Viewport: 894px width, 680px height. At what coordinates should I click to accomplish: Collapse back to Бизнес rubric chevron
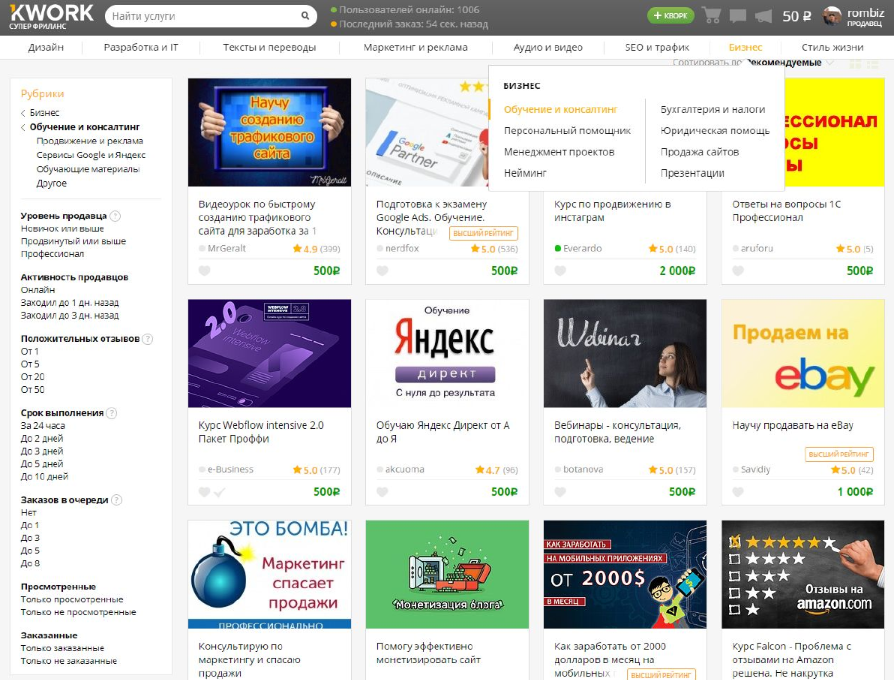(23, 113)
